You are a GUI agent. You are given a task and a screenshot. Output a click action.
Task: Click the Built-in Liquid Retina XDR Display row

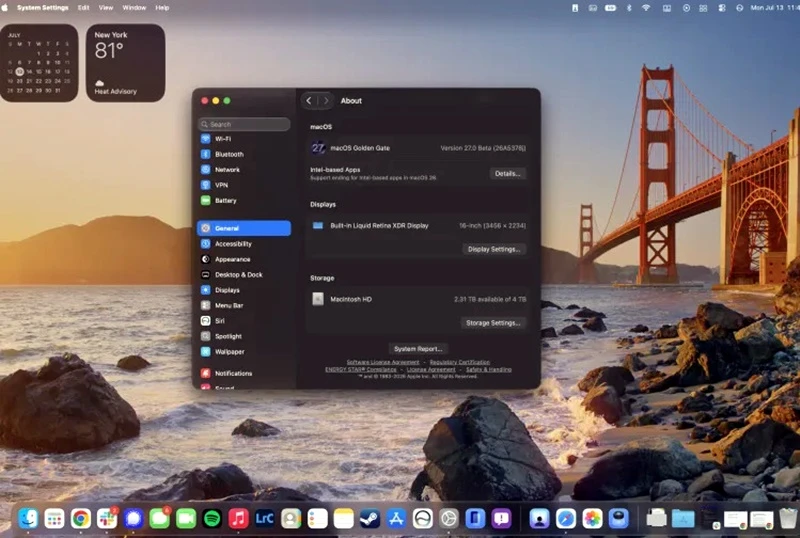pos(418,226)
